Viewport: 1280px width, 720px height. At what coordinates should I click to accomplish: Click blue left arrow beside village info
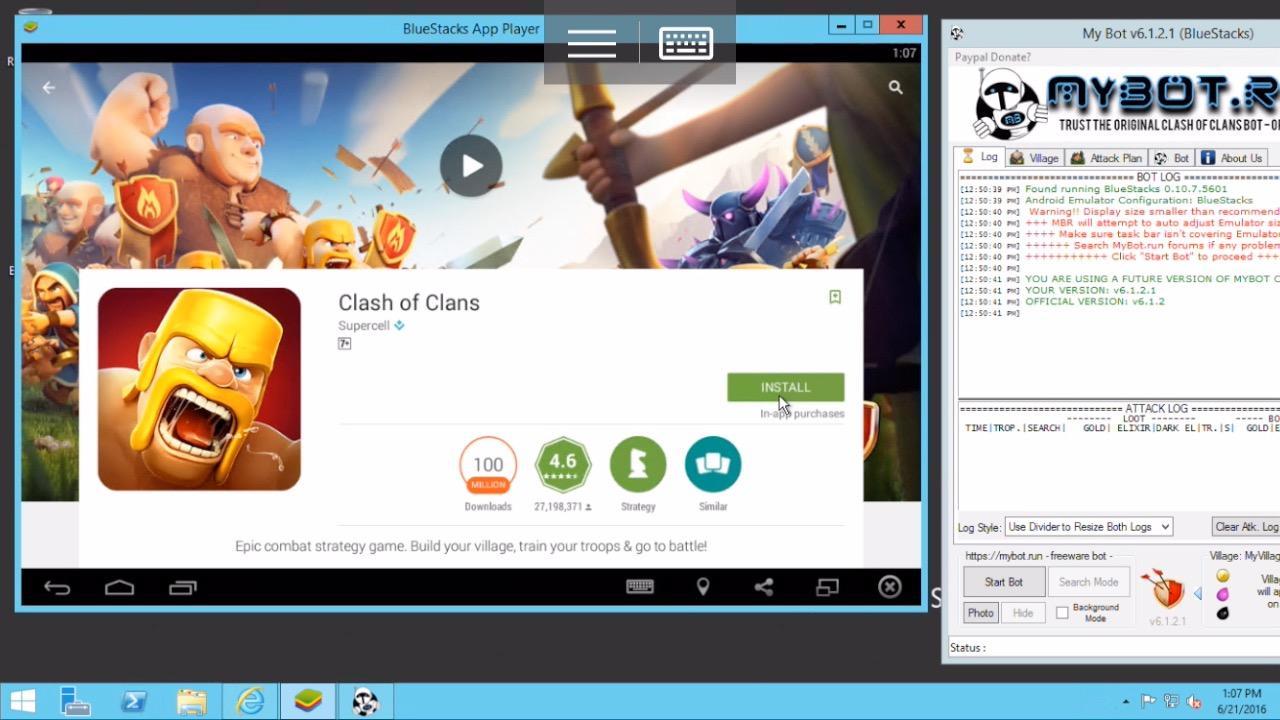tap(1198, 594)
